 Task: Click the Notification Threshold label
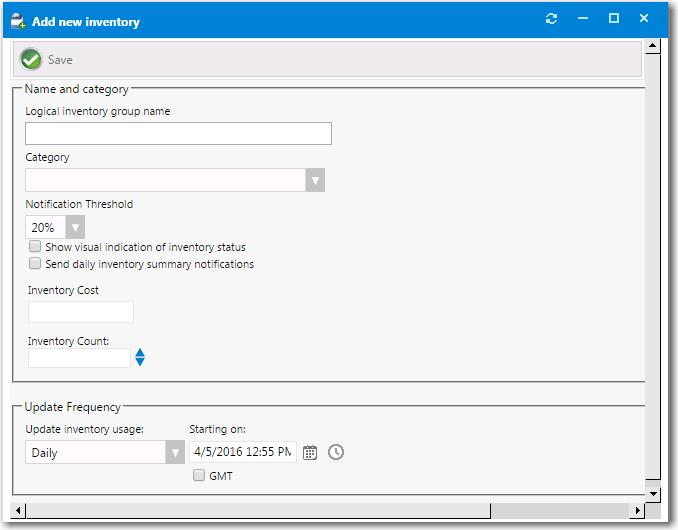[79, 204]
